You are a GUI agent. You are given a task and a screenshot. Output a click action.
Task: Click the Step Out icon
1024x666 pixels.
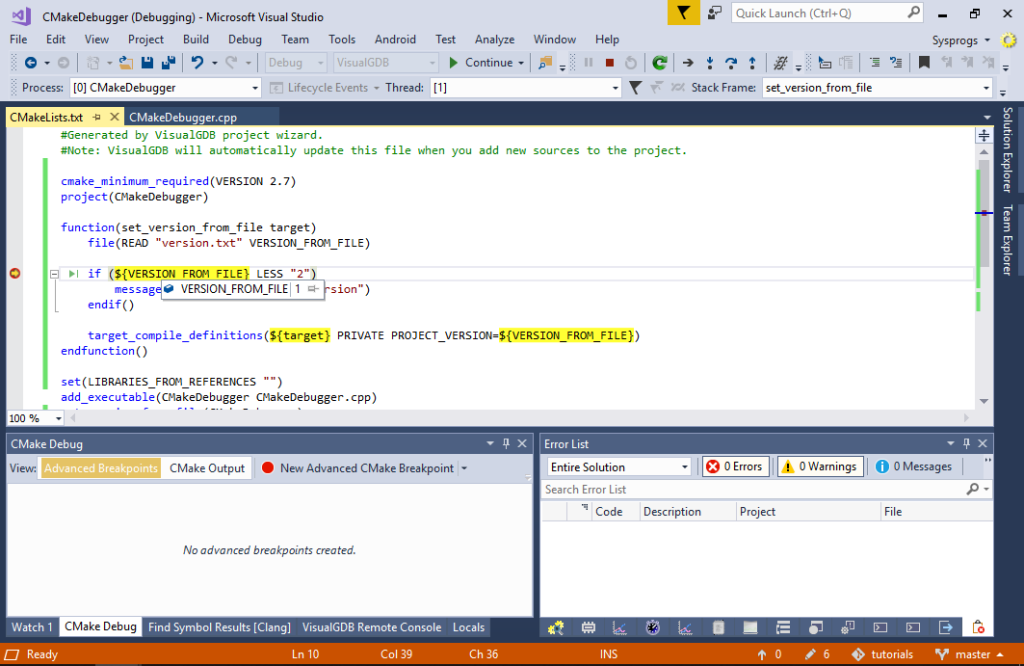coord(752,62)
